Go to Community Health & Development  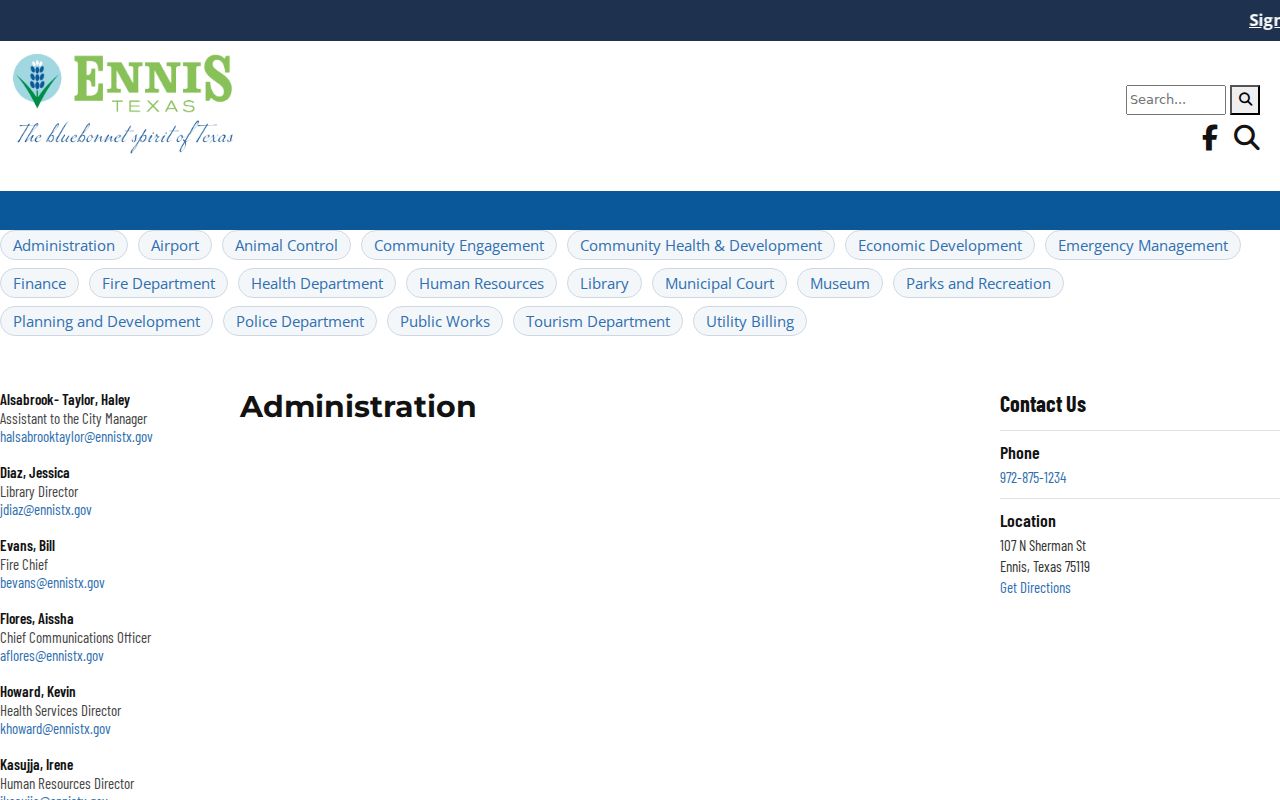tap(701, 246)
